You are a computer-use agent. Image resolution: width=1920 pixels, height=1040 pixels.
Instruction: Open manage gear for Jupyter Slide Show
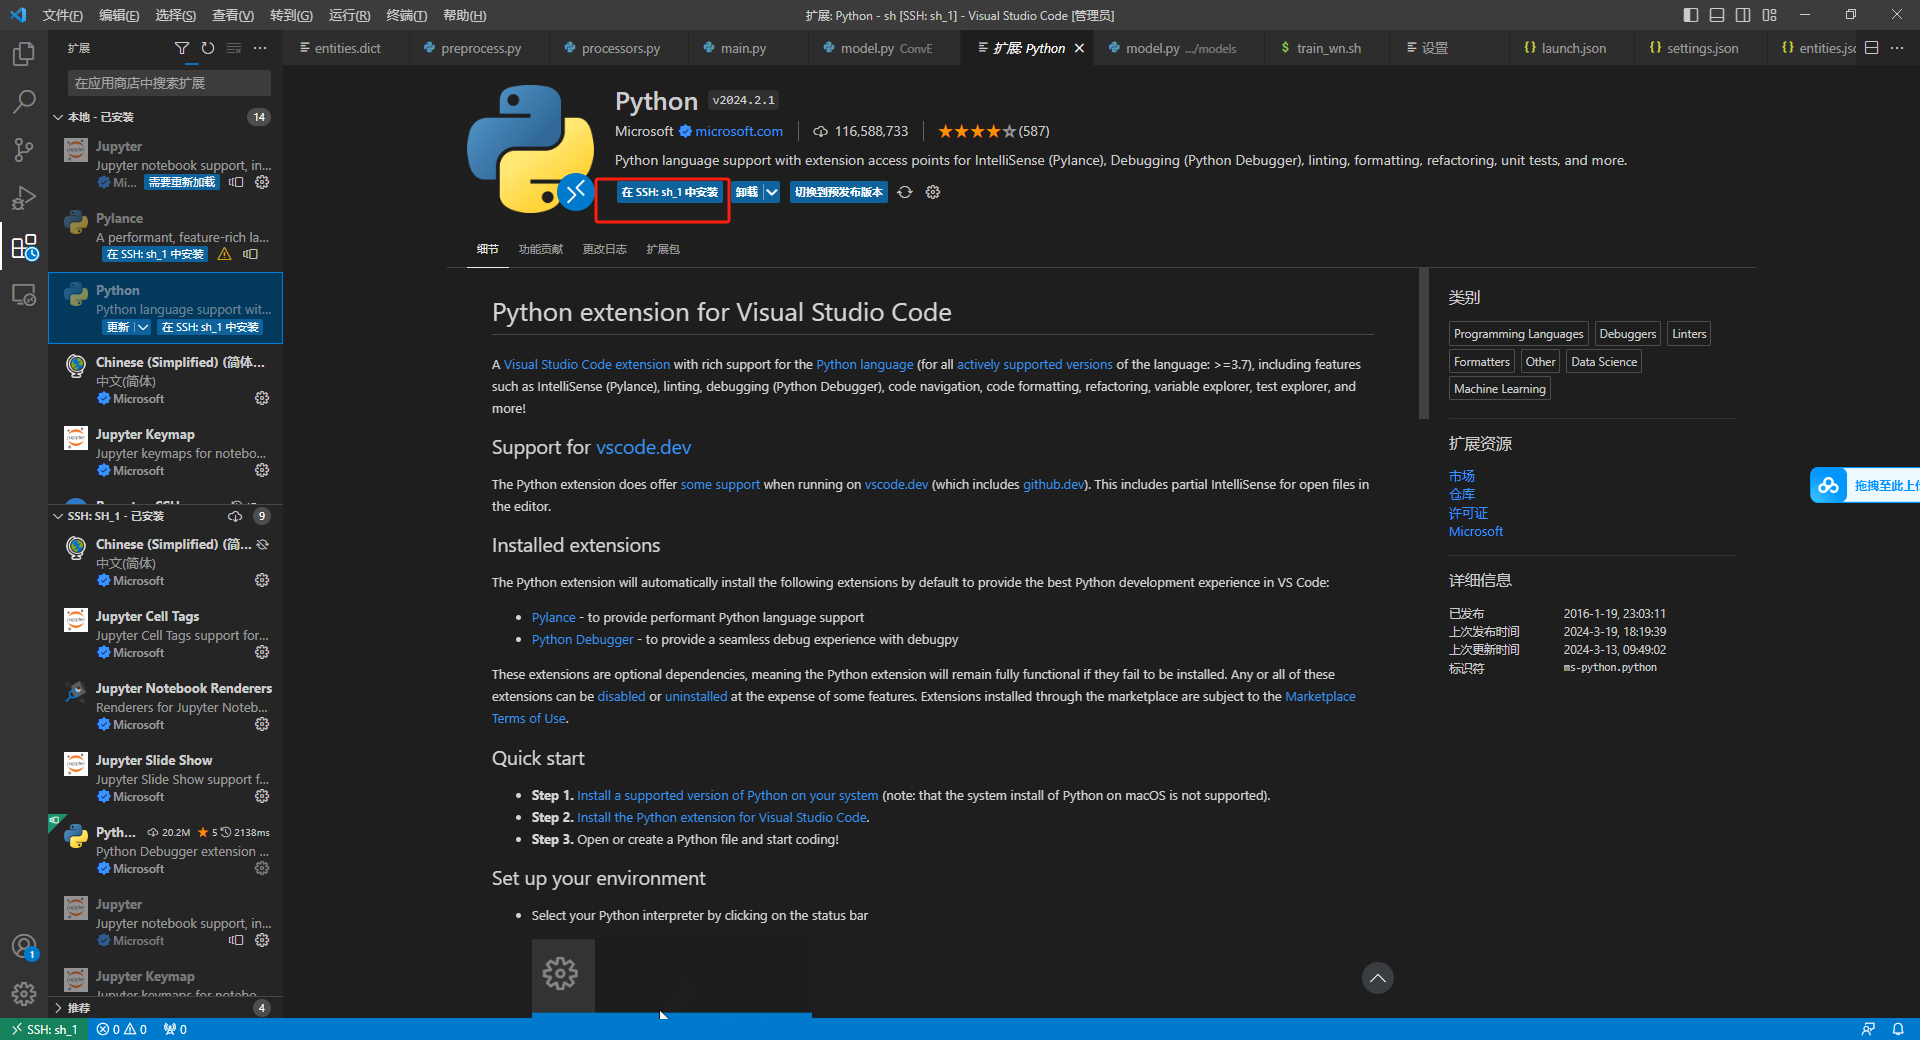pos(262,796)
